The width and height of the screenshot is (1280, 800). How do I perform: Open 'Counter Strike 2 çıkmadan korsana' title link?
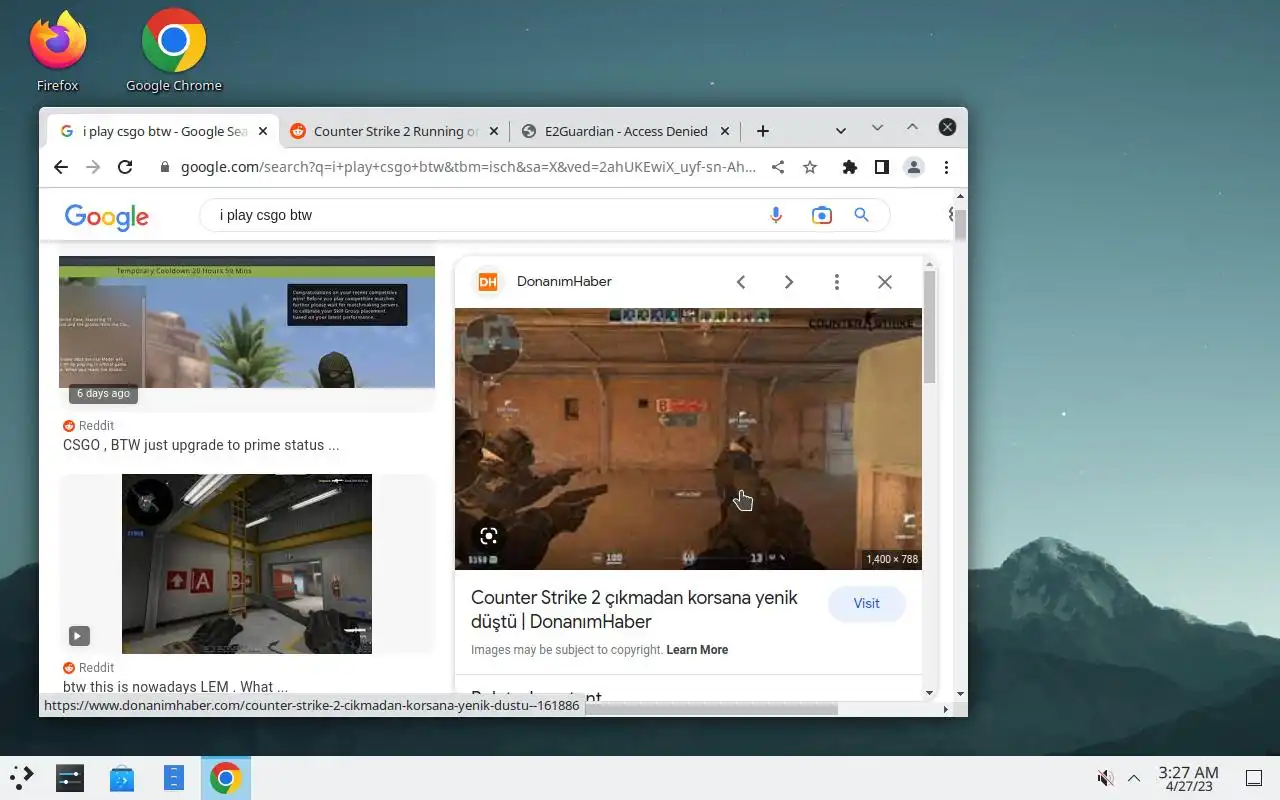tap(634, 609)
